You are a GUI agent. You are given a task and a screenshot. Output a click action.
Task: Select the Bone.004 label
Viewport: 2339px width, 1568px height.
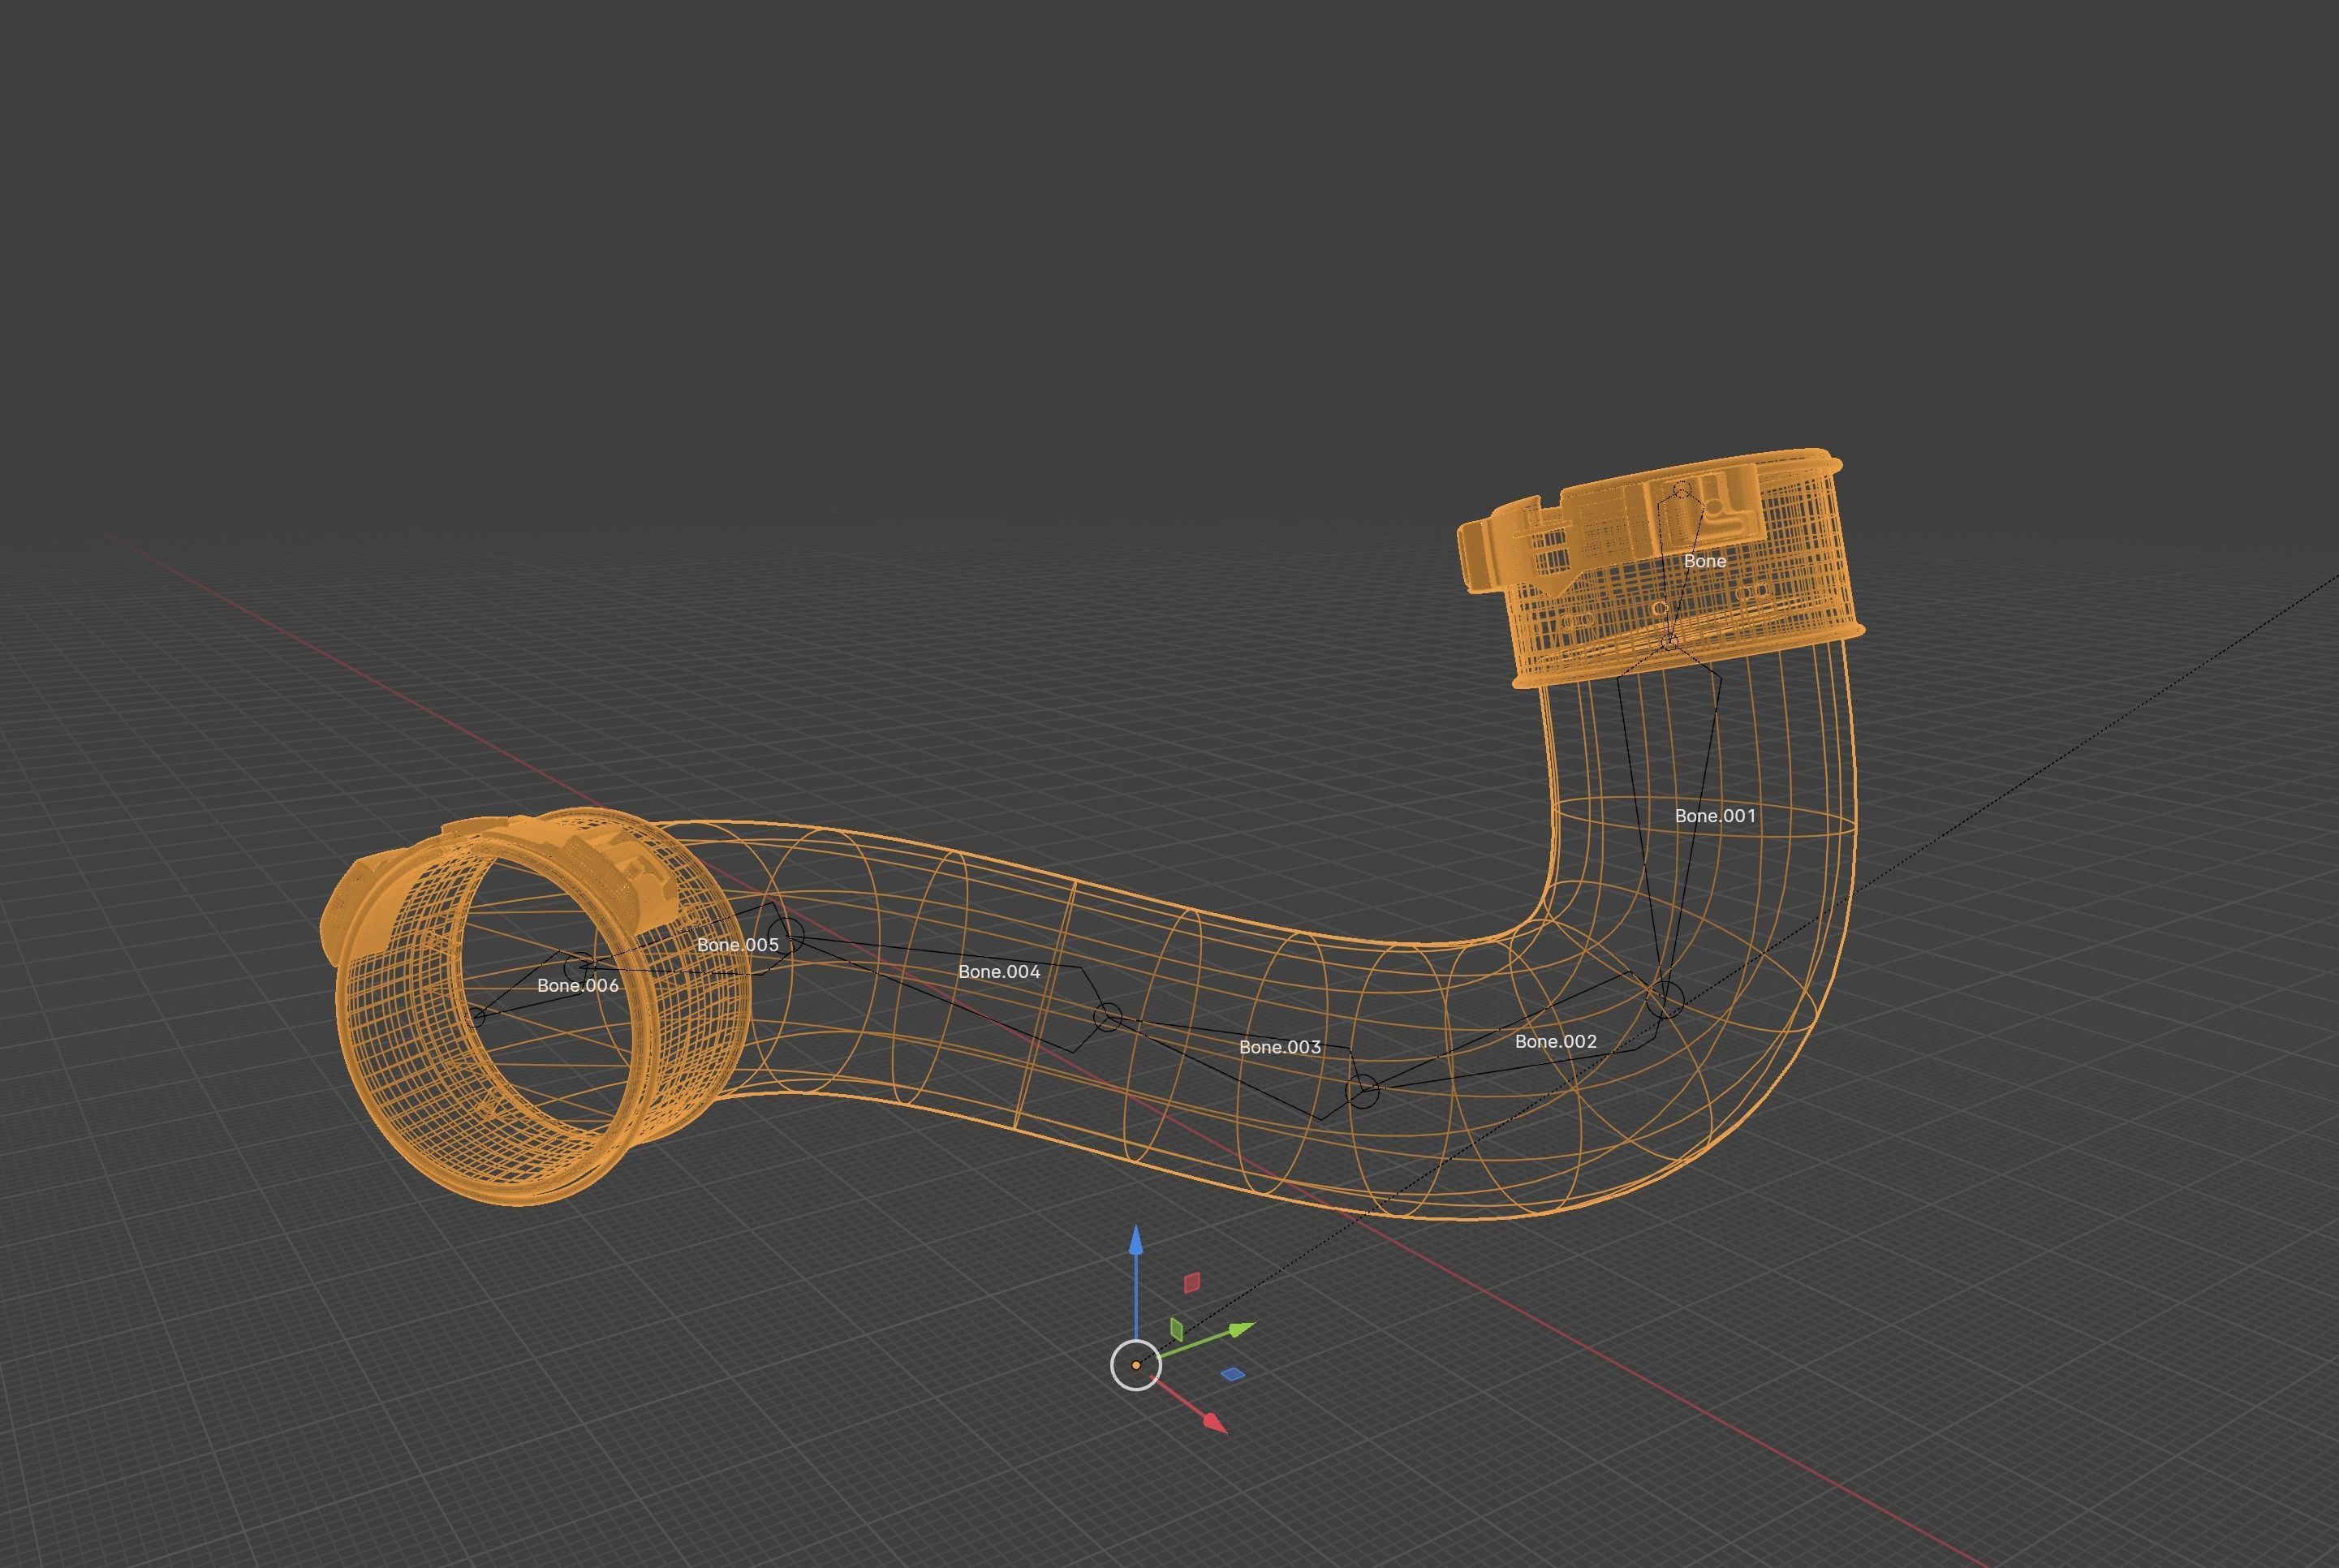coord(998,971)
